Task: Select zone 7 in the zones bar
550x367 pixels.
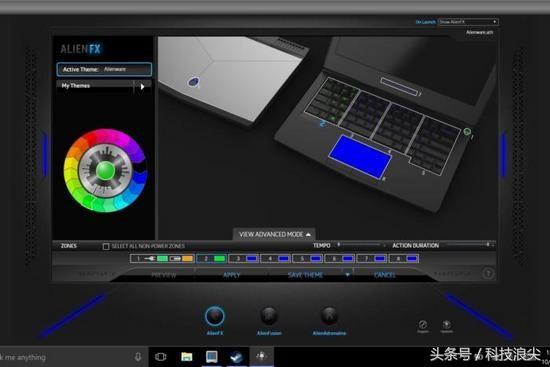Action: point(372,259)
